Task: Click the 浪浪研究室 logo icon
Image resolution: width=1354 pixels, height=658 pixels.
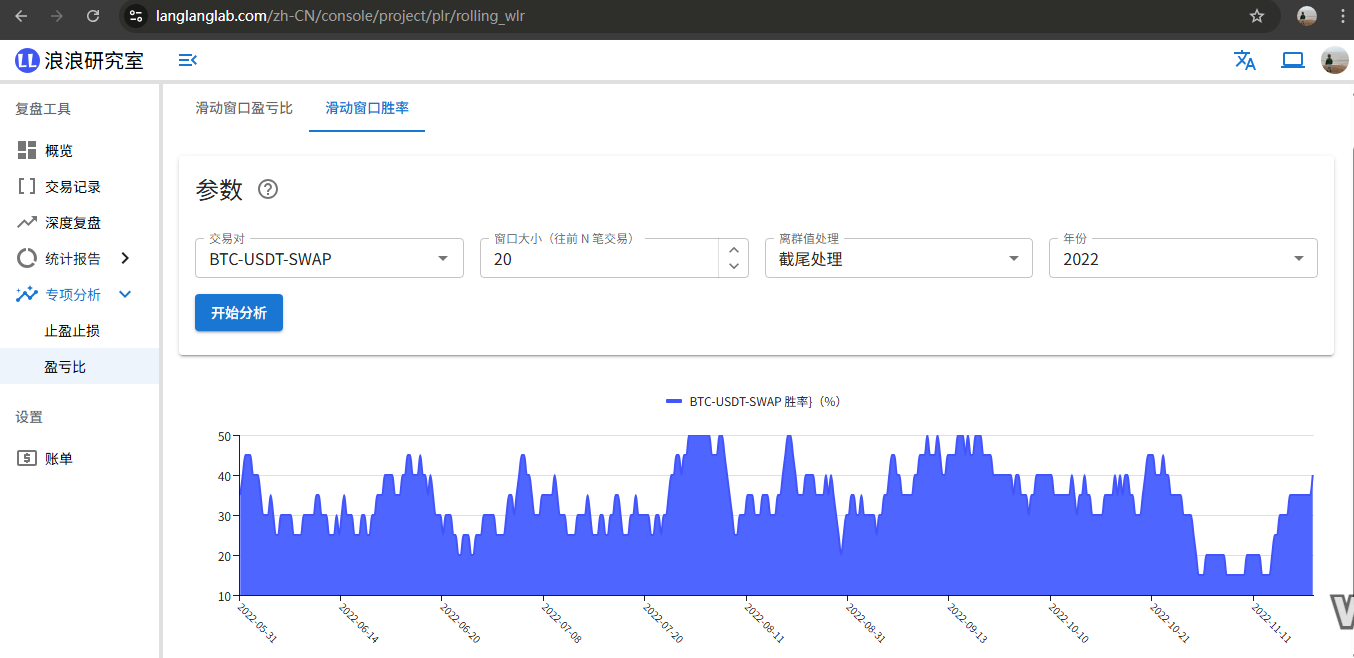Action: tap(27, 61)
